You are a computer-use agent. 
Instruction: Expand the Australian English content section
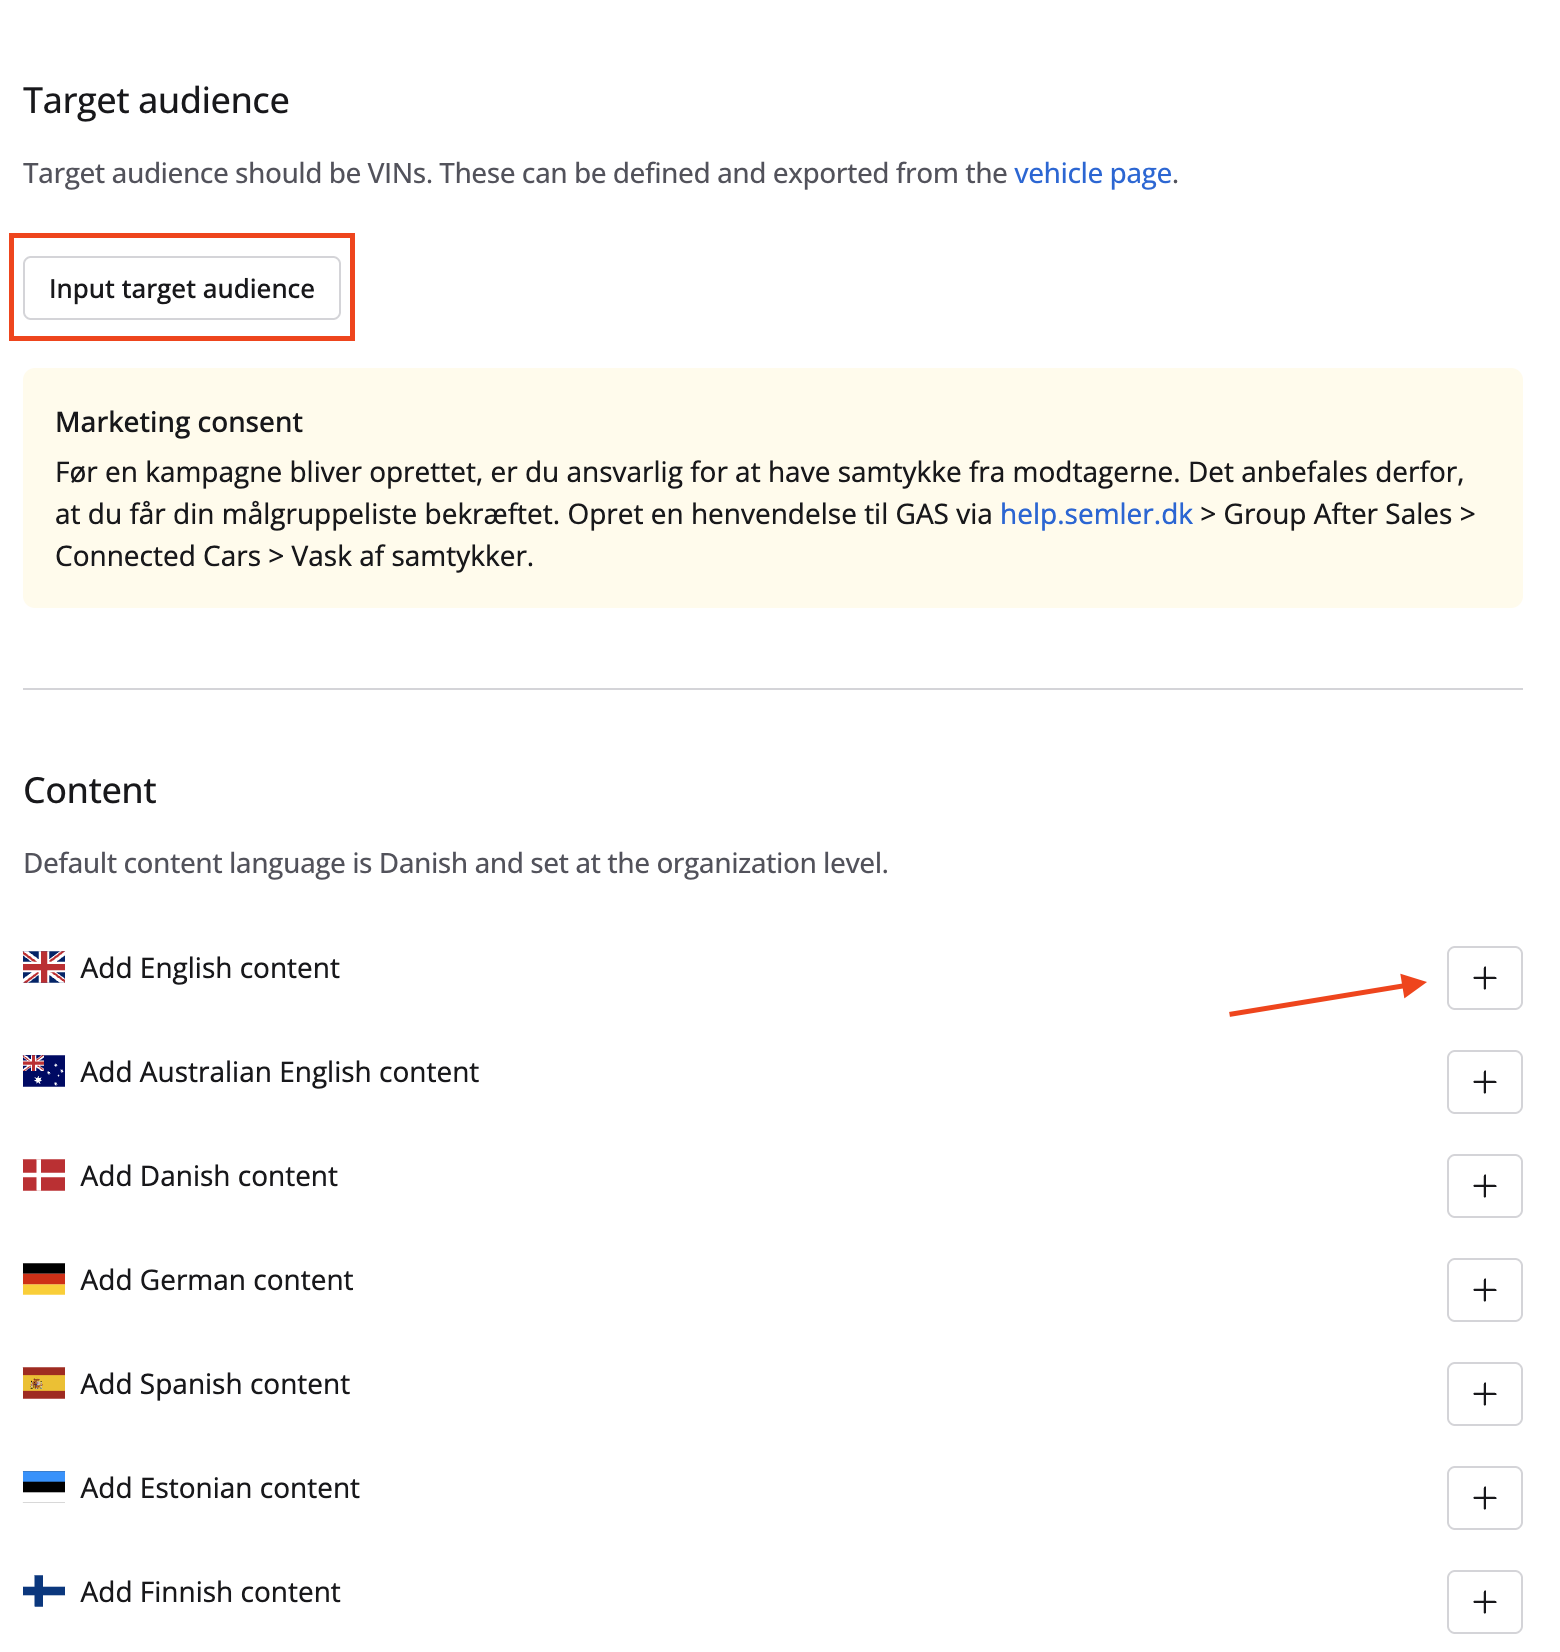coord(1484,1082)
